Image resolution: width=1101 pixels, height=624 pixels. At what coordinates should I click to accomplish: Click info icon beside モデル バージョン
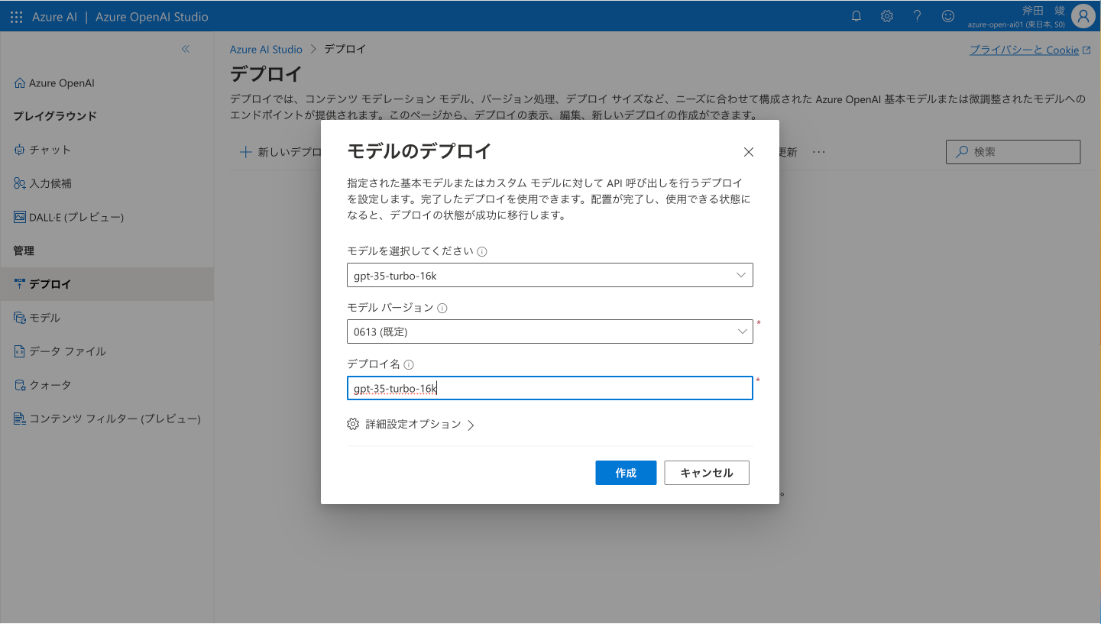click(x=442, y=307)
